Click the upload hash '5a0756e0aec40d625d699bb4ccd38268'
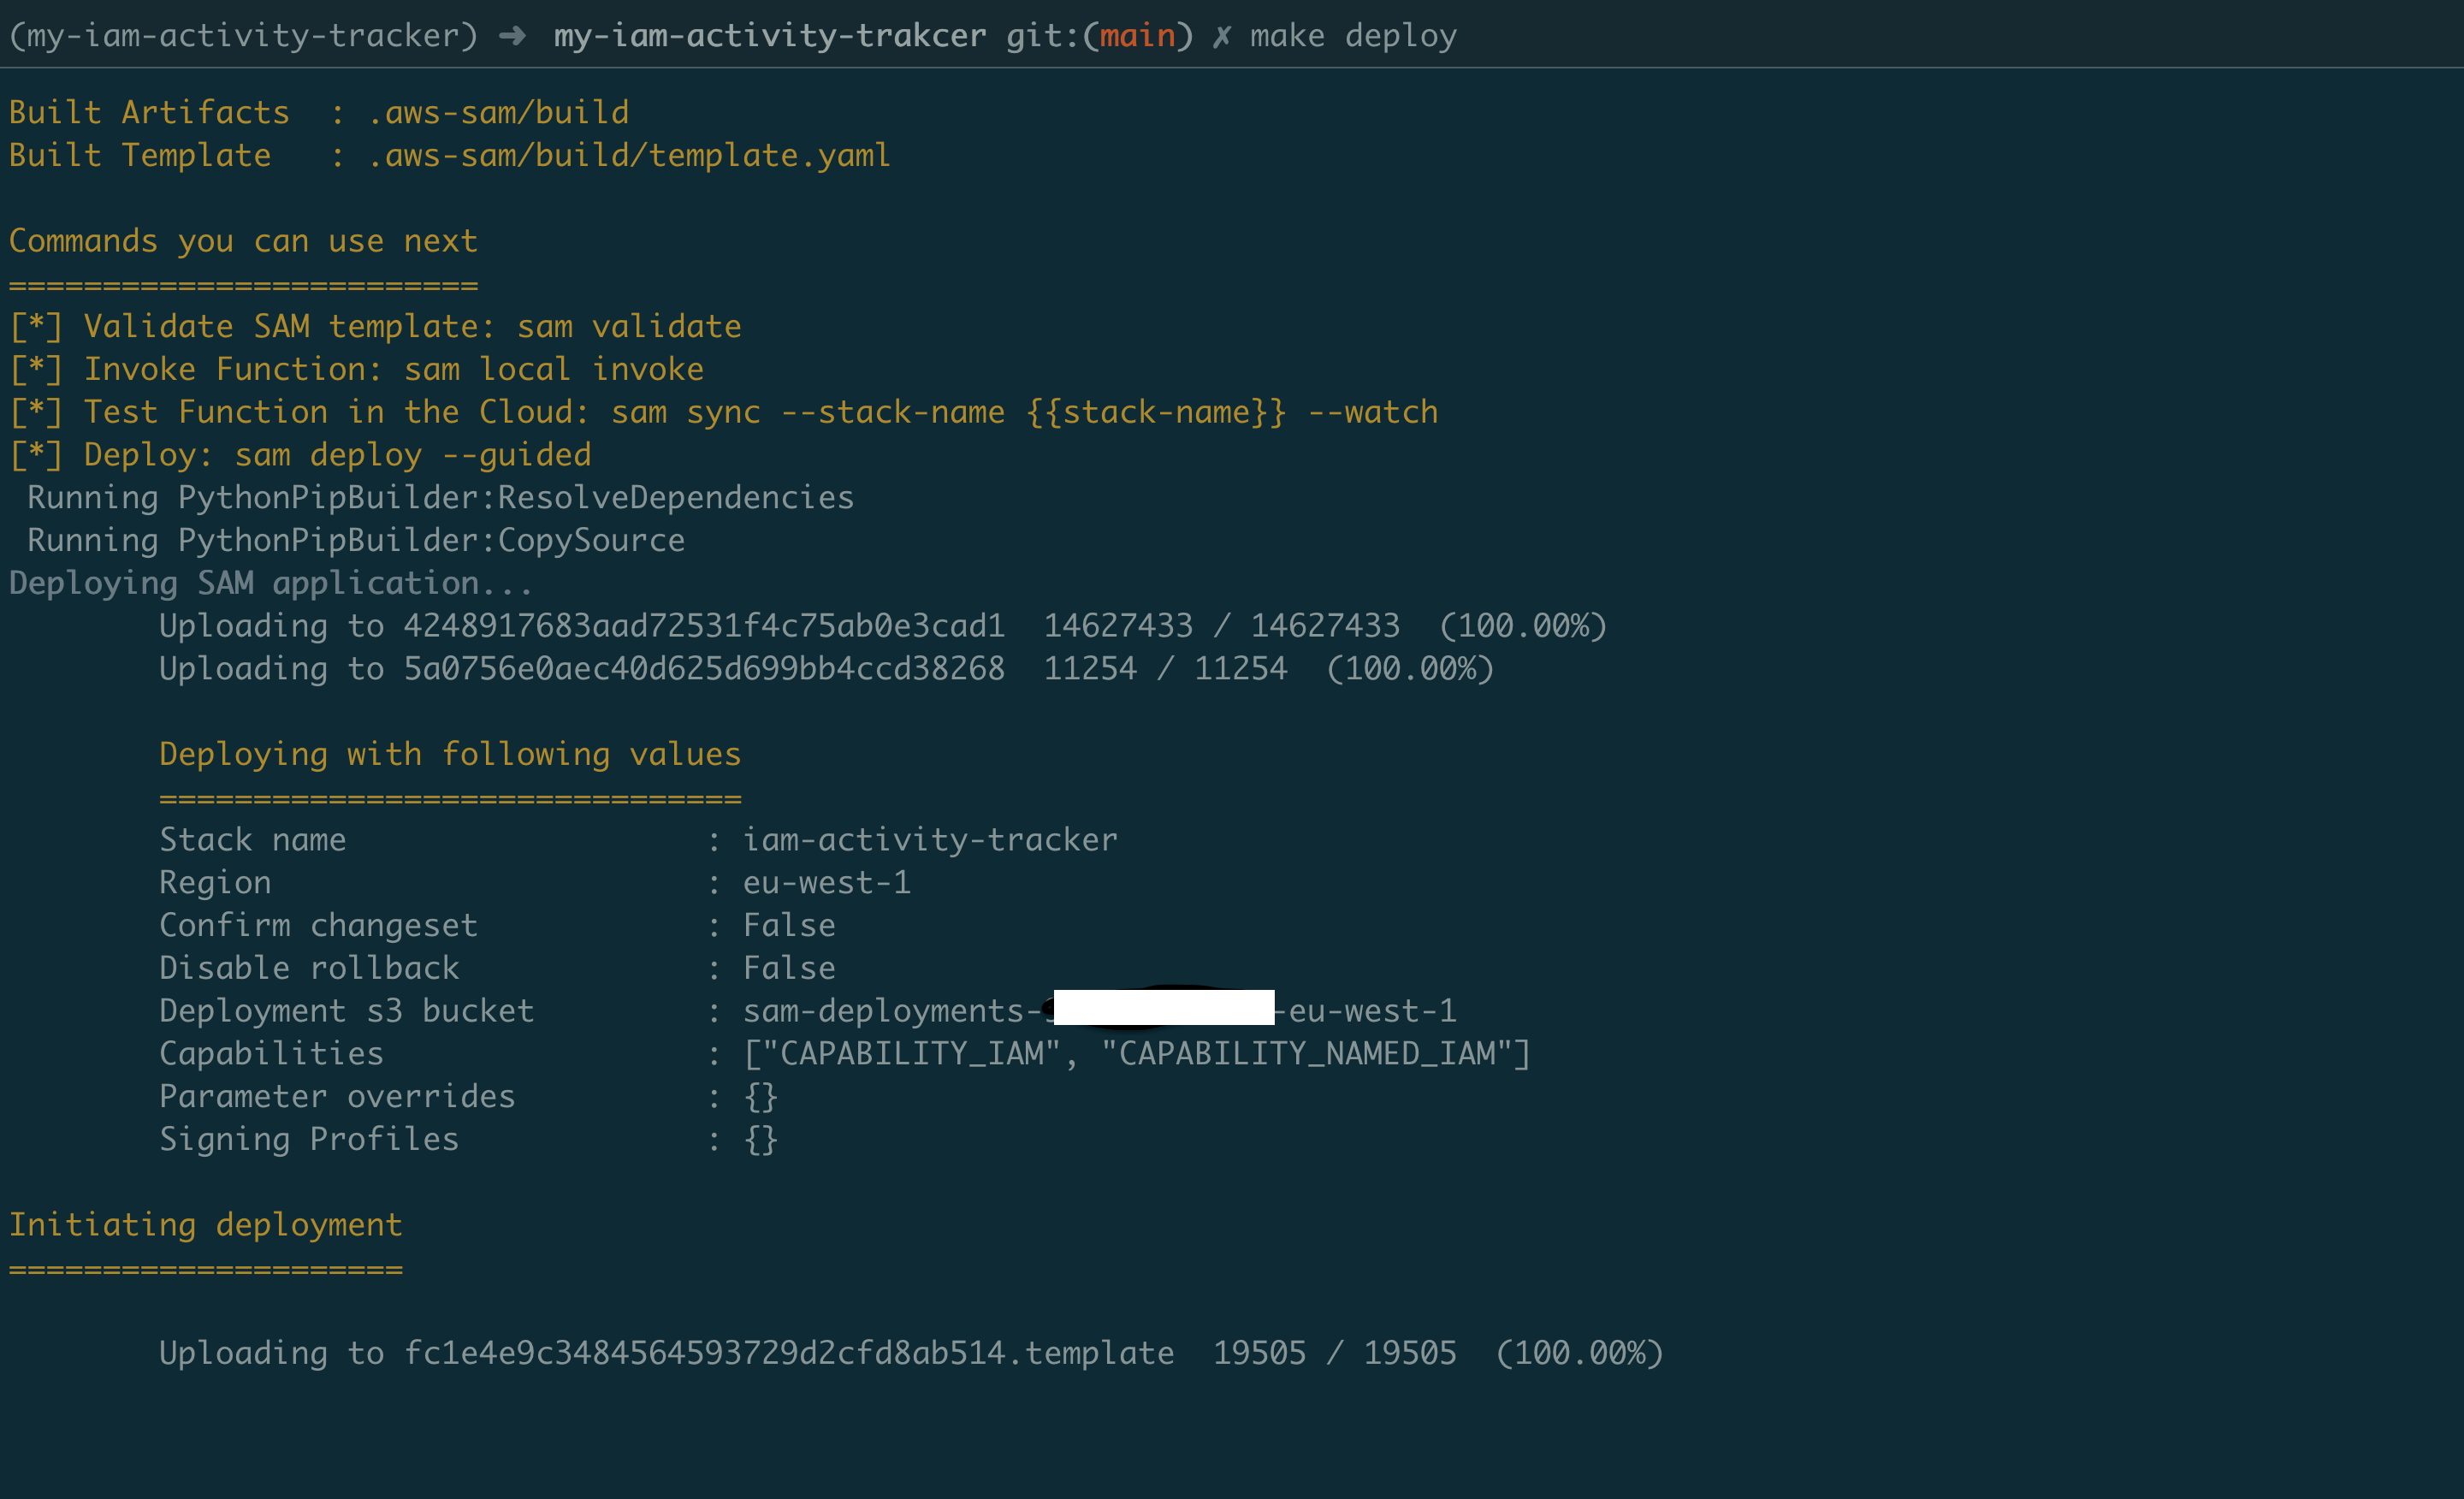Viewport: 2464px width, 1499px height. click(x=704, y=669)
